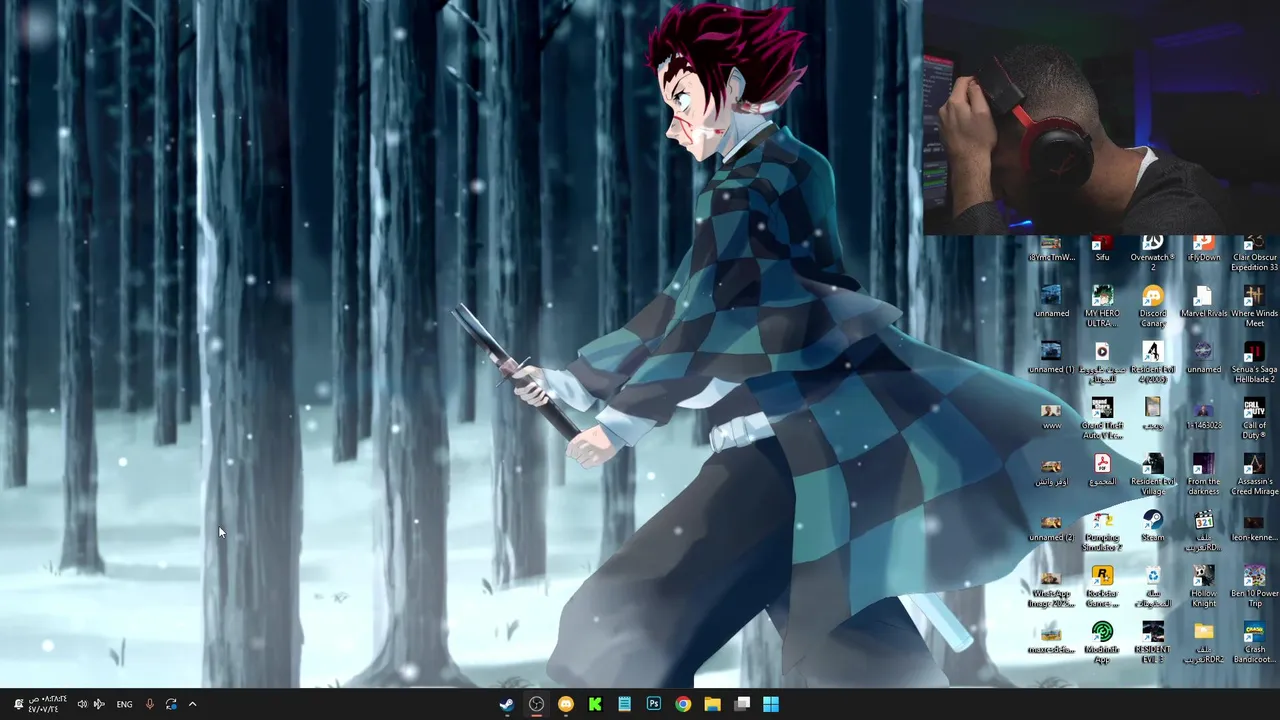Open the notification bell in the taskbar
Viewport: 1280px width, 720px height.
coord(18,704)
